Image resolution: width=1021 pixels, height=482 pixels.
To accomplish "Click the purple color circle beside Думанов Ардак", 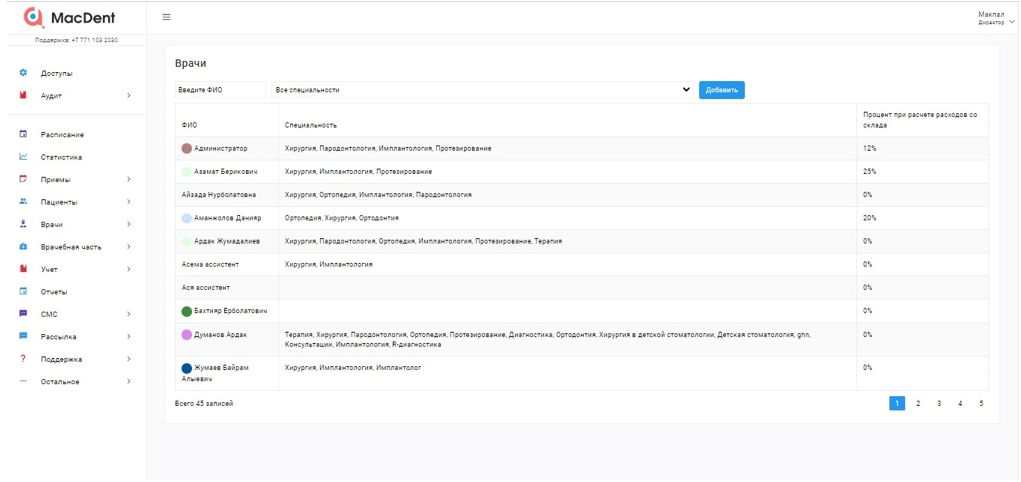I will tap(187, 335).
